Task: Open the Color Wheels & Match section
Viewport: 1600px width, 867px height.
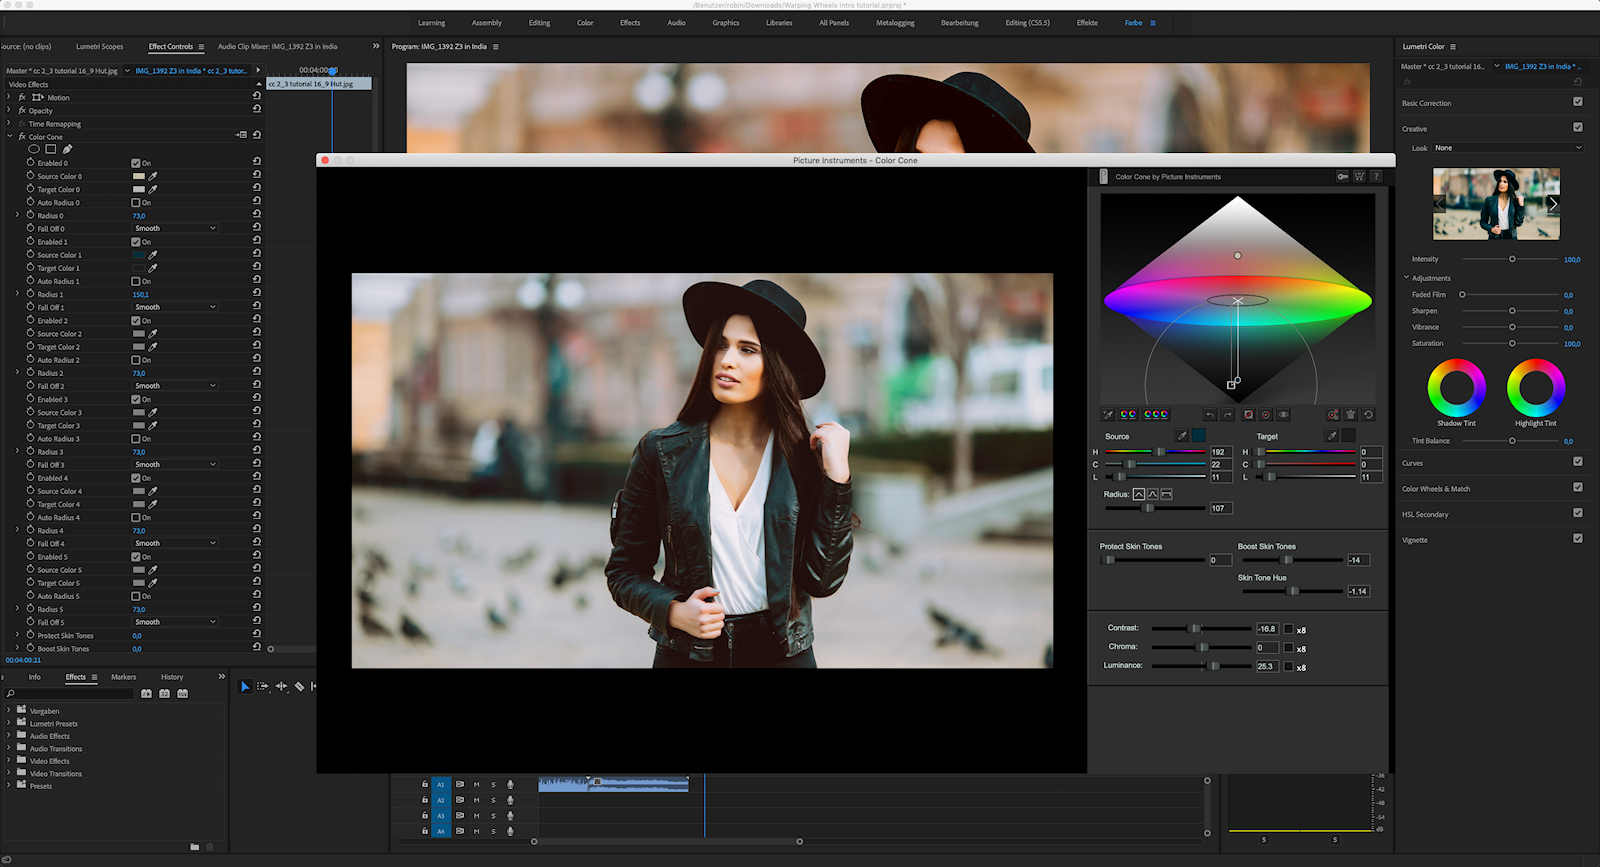Action: pos(1436,489)
